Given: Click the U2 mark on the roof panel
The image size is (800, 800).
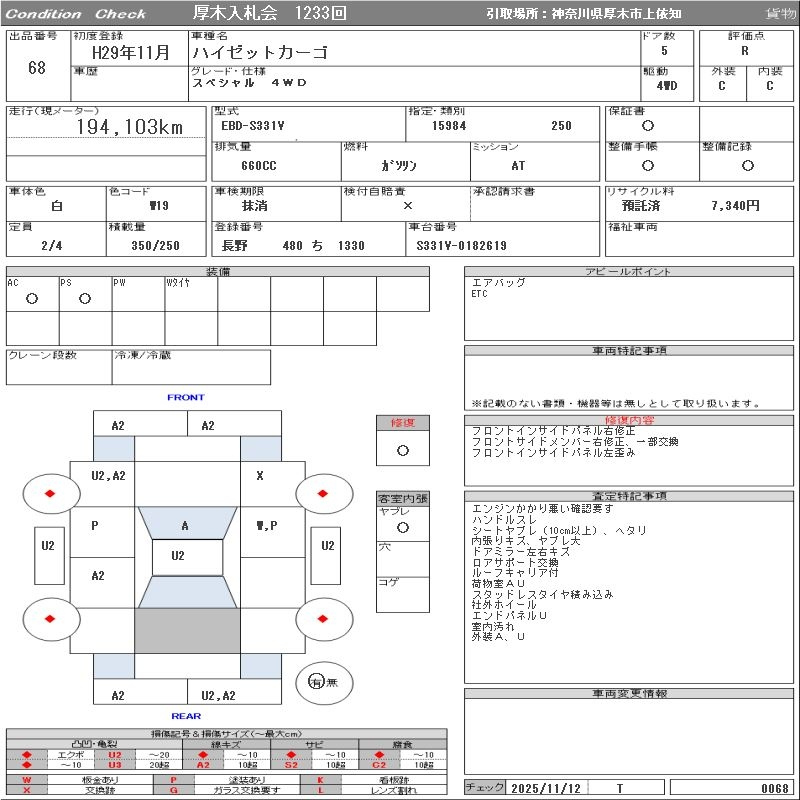Looking at the screenshot, I should pos(178,556).
